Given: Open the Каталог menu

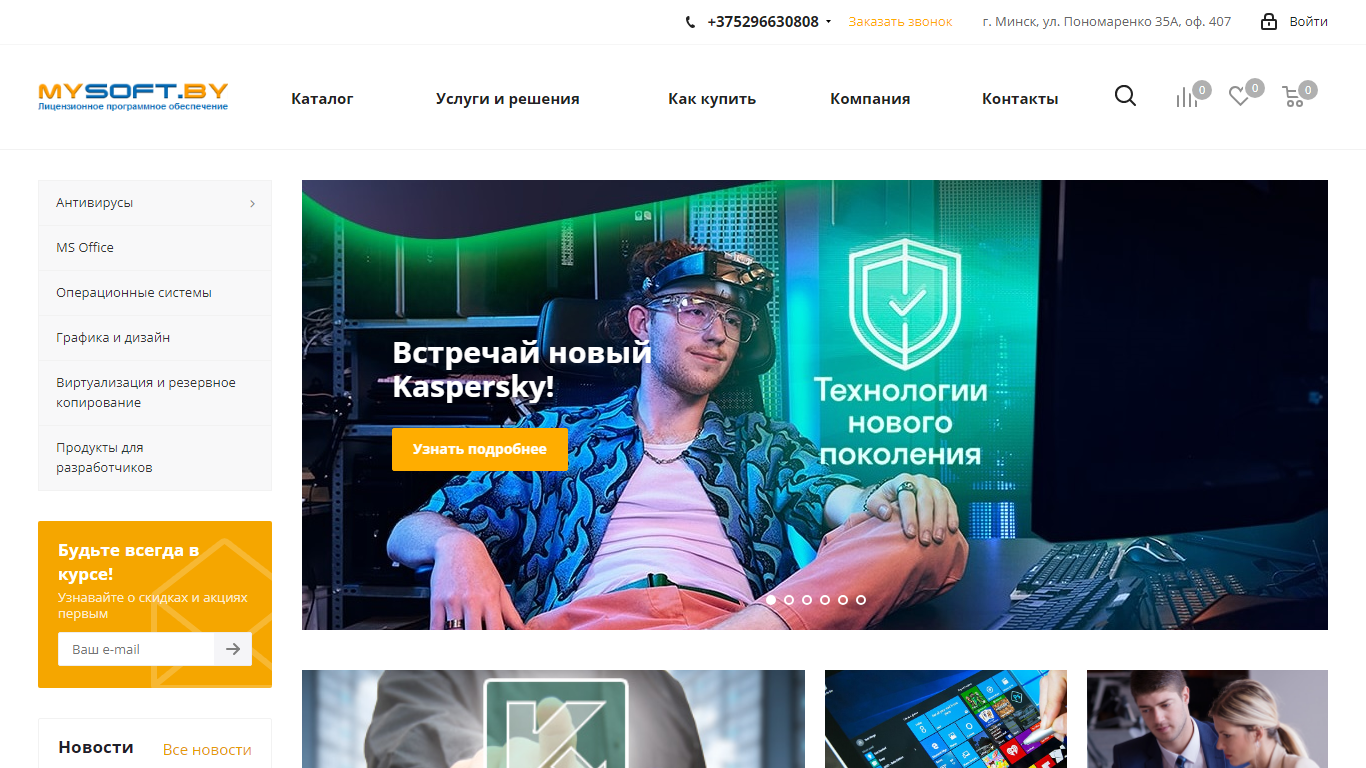Looking at the screenshot, I should pyautogui.click(x=322, y=98).
